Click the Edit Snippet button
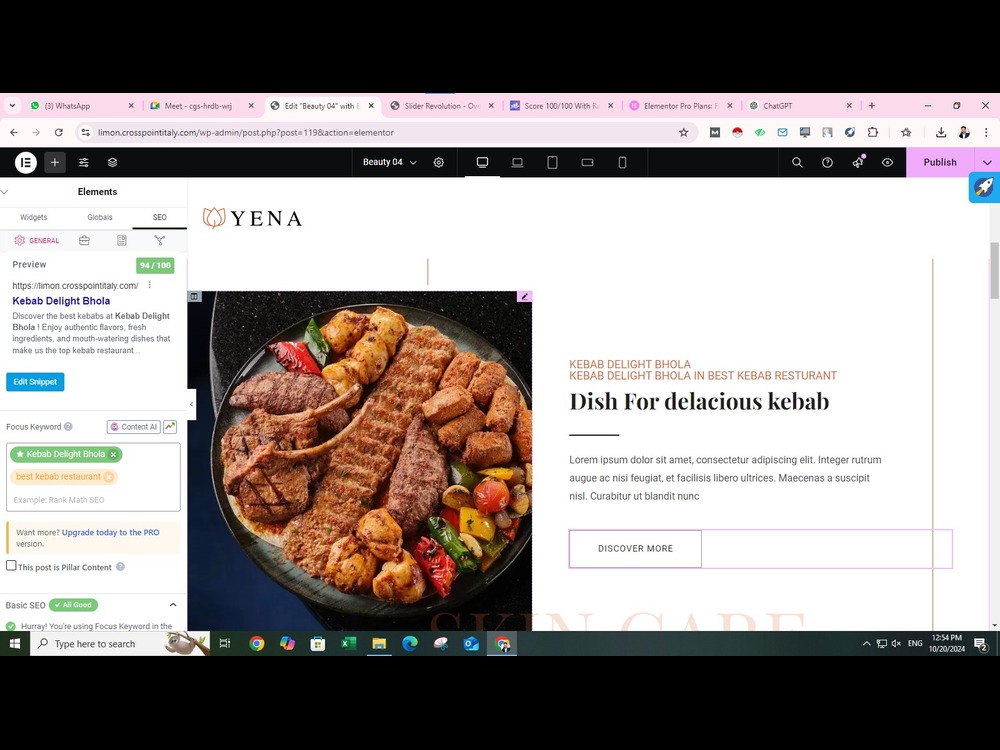 (35, 382)
